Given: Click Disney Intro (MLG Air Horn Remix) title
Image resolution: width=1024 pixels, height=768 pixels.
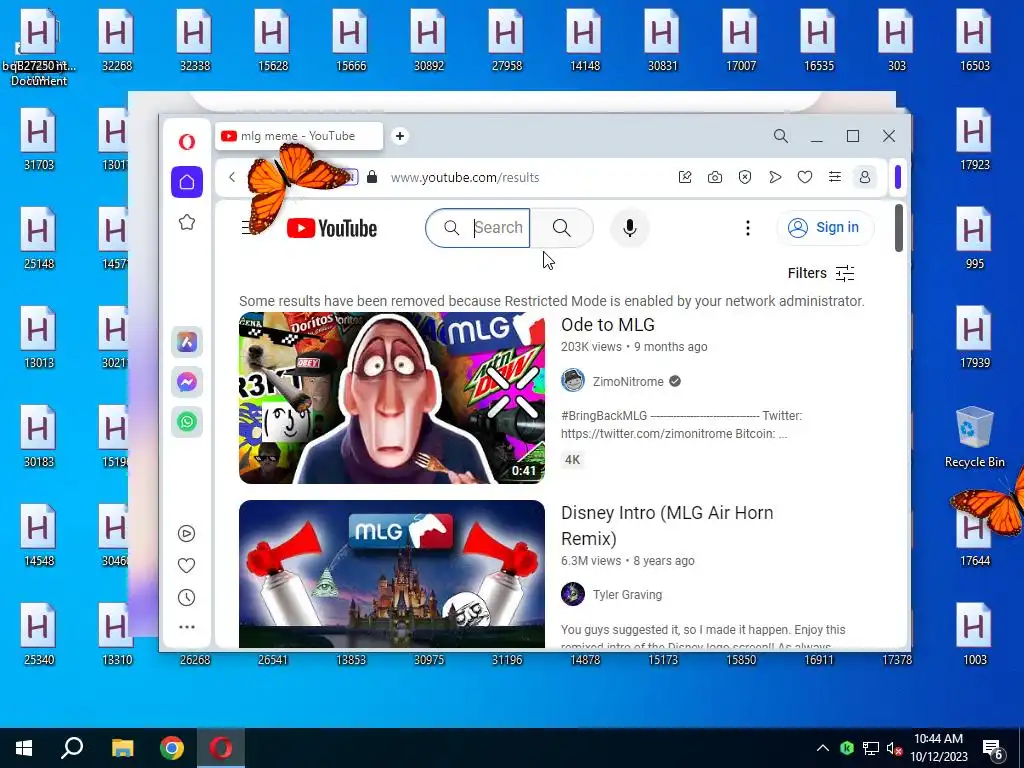Looking at the screenshot, I should coord(667,526).
